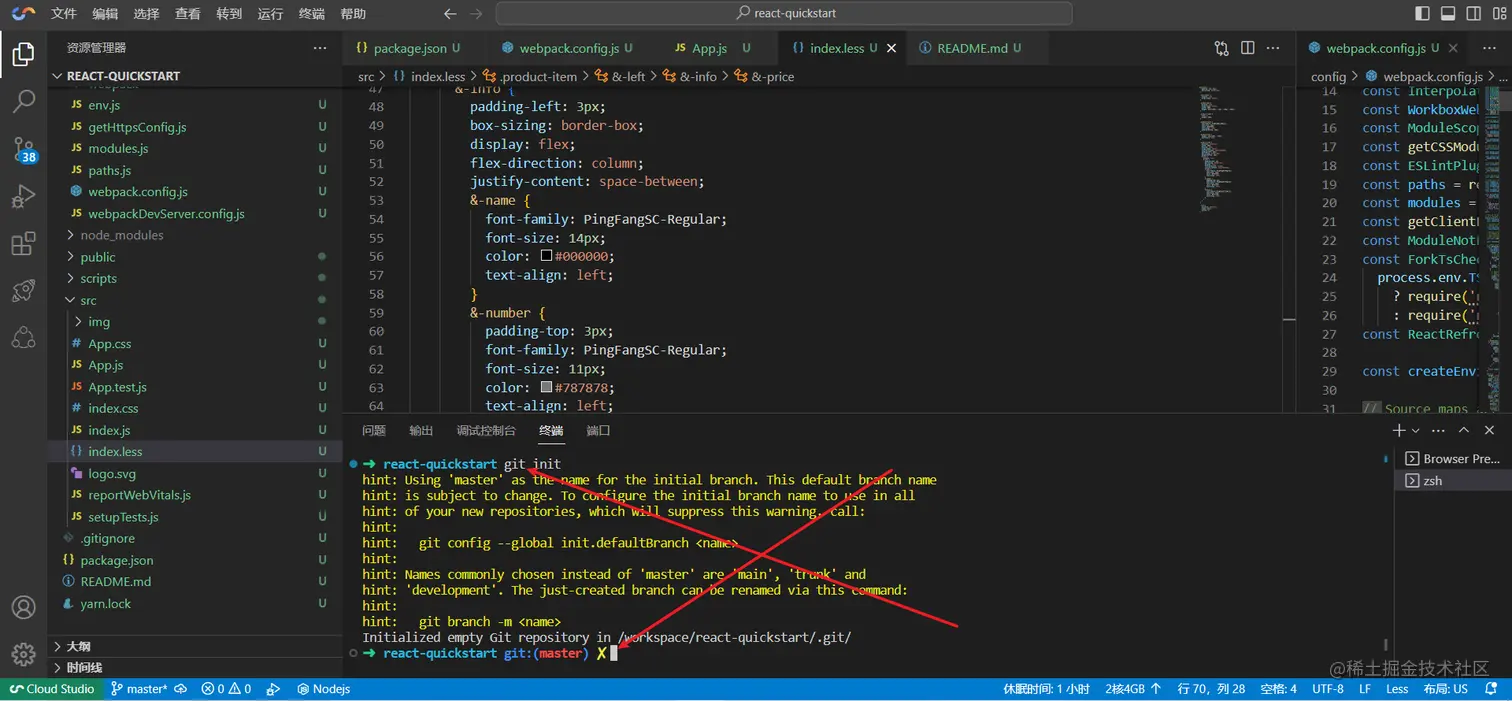Open the 帮助 menu
Viewport: 1512px width, 701px height.
coord(353,14)
